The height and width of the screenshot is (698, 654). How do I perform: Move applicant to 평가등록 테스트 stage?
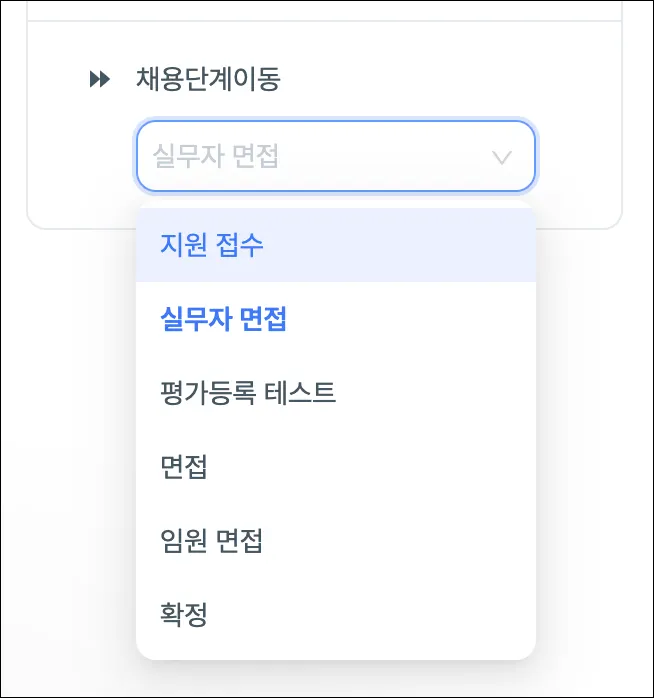(x=248, y=393)
